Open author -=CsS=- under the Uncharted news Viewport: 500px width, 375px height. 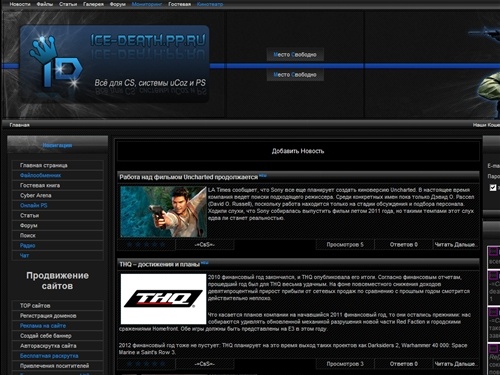click(x=205, y=245)
